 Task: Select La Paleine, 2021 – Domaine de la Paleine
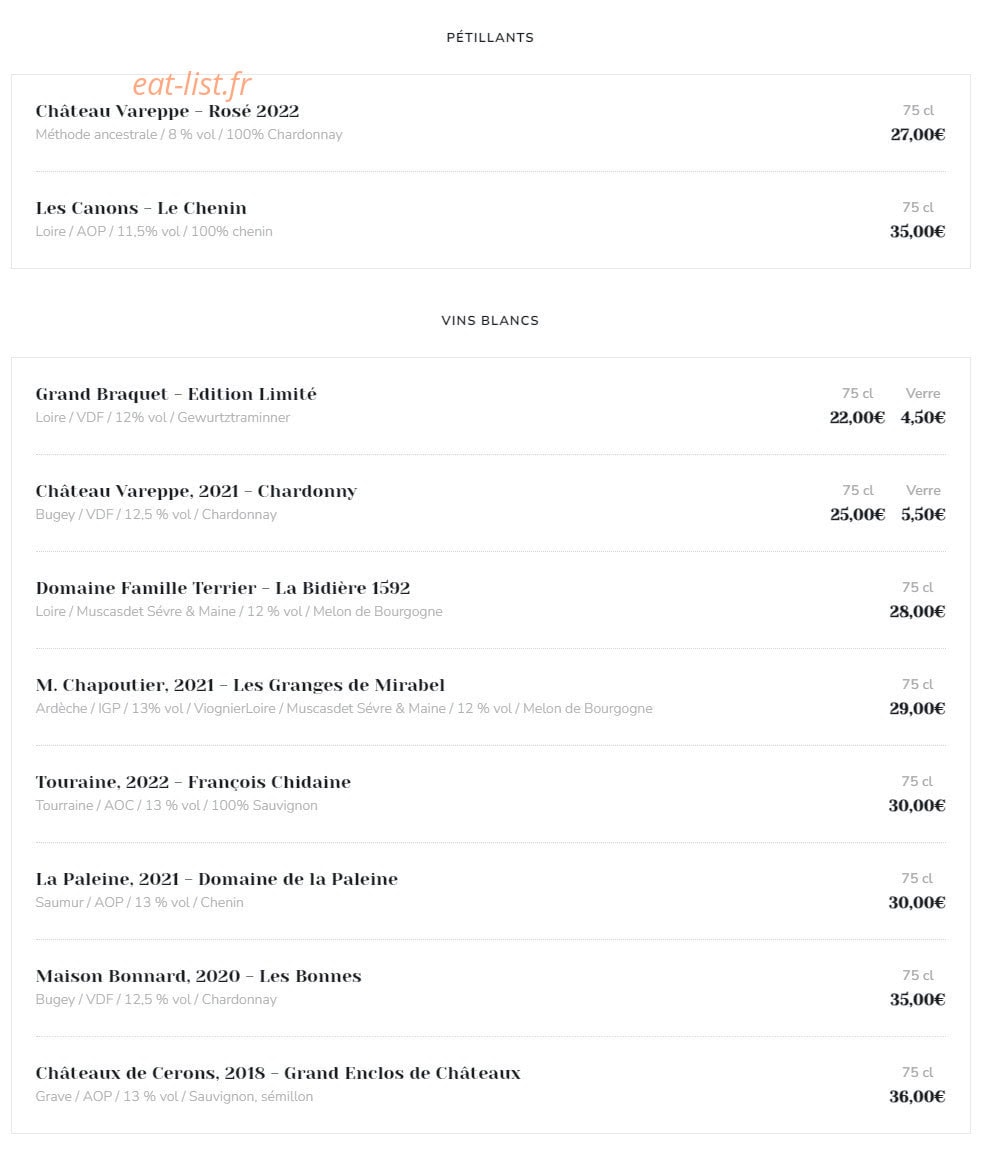coord(216,879)
